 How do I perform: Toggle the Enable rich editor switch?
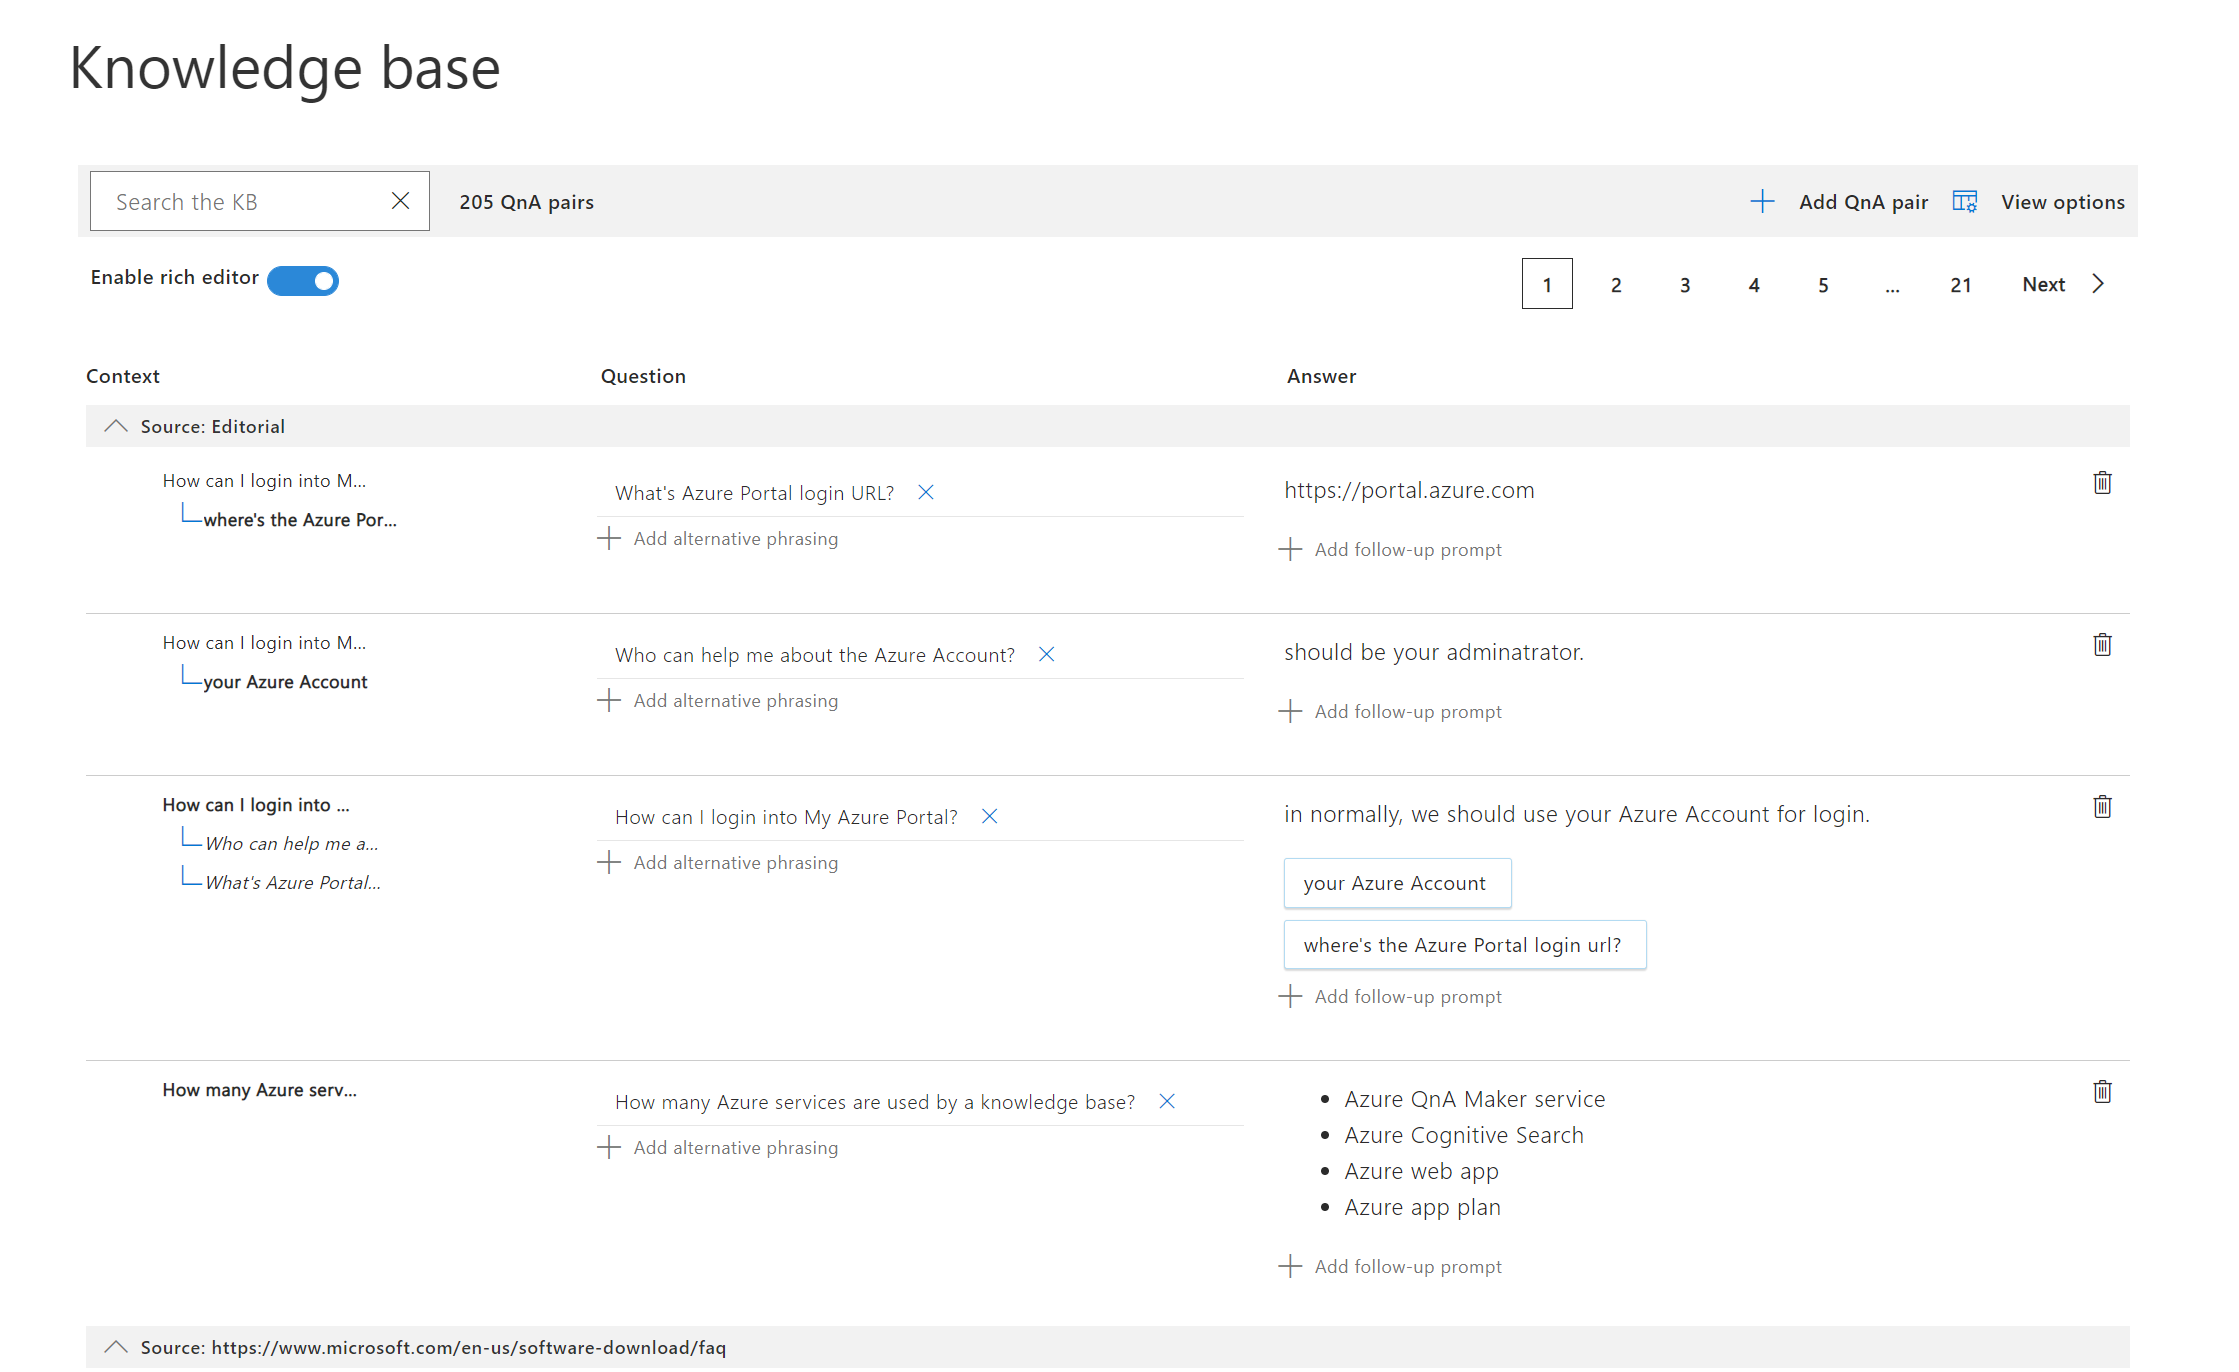point(303,281)
